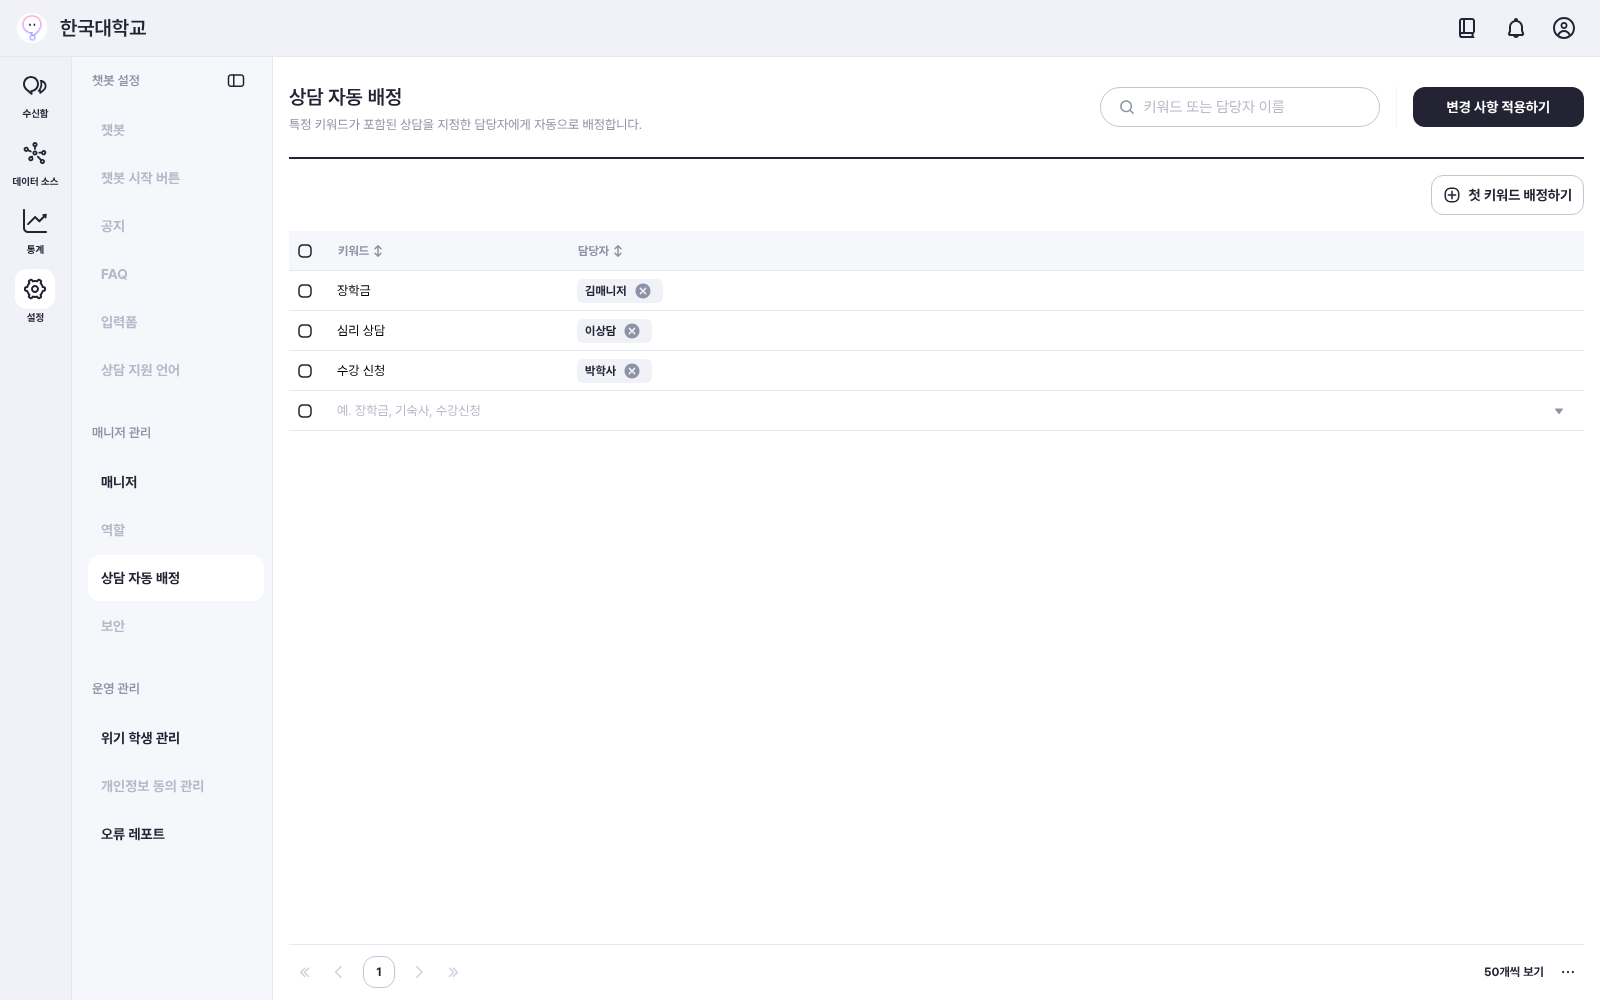Open the 50개씩 보기 page size selector
Viewport: 1600px width, 1000px height.
click(1514, 972)
